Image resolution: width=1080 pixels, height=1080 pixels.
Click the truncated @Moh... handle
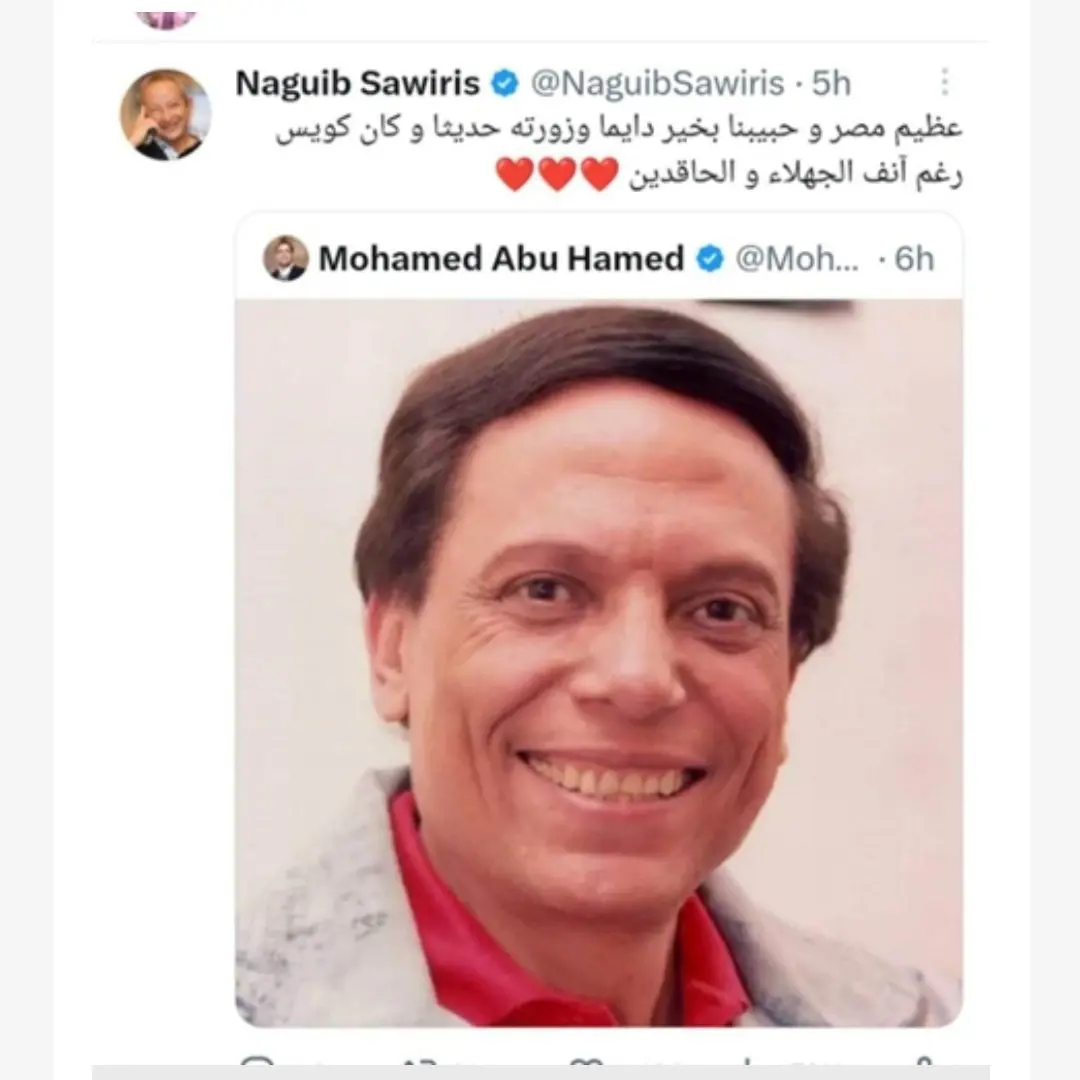pyautogui.click(x=797, y=259)
